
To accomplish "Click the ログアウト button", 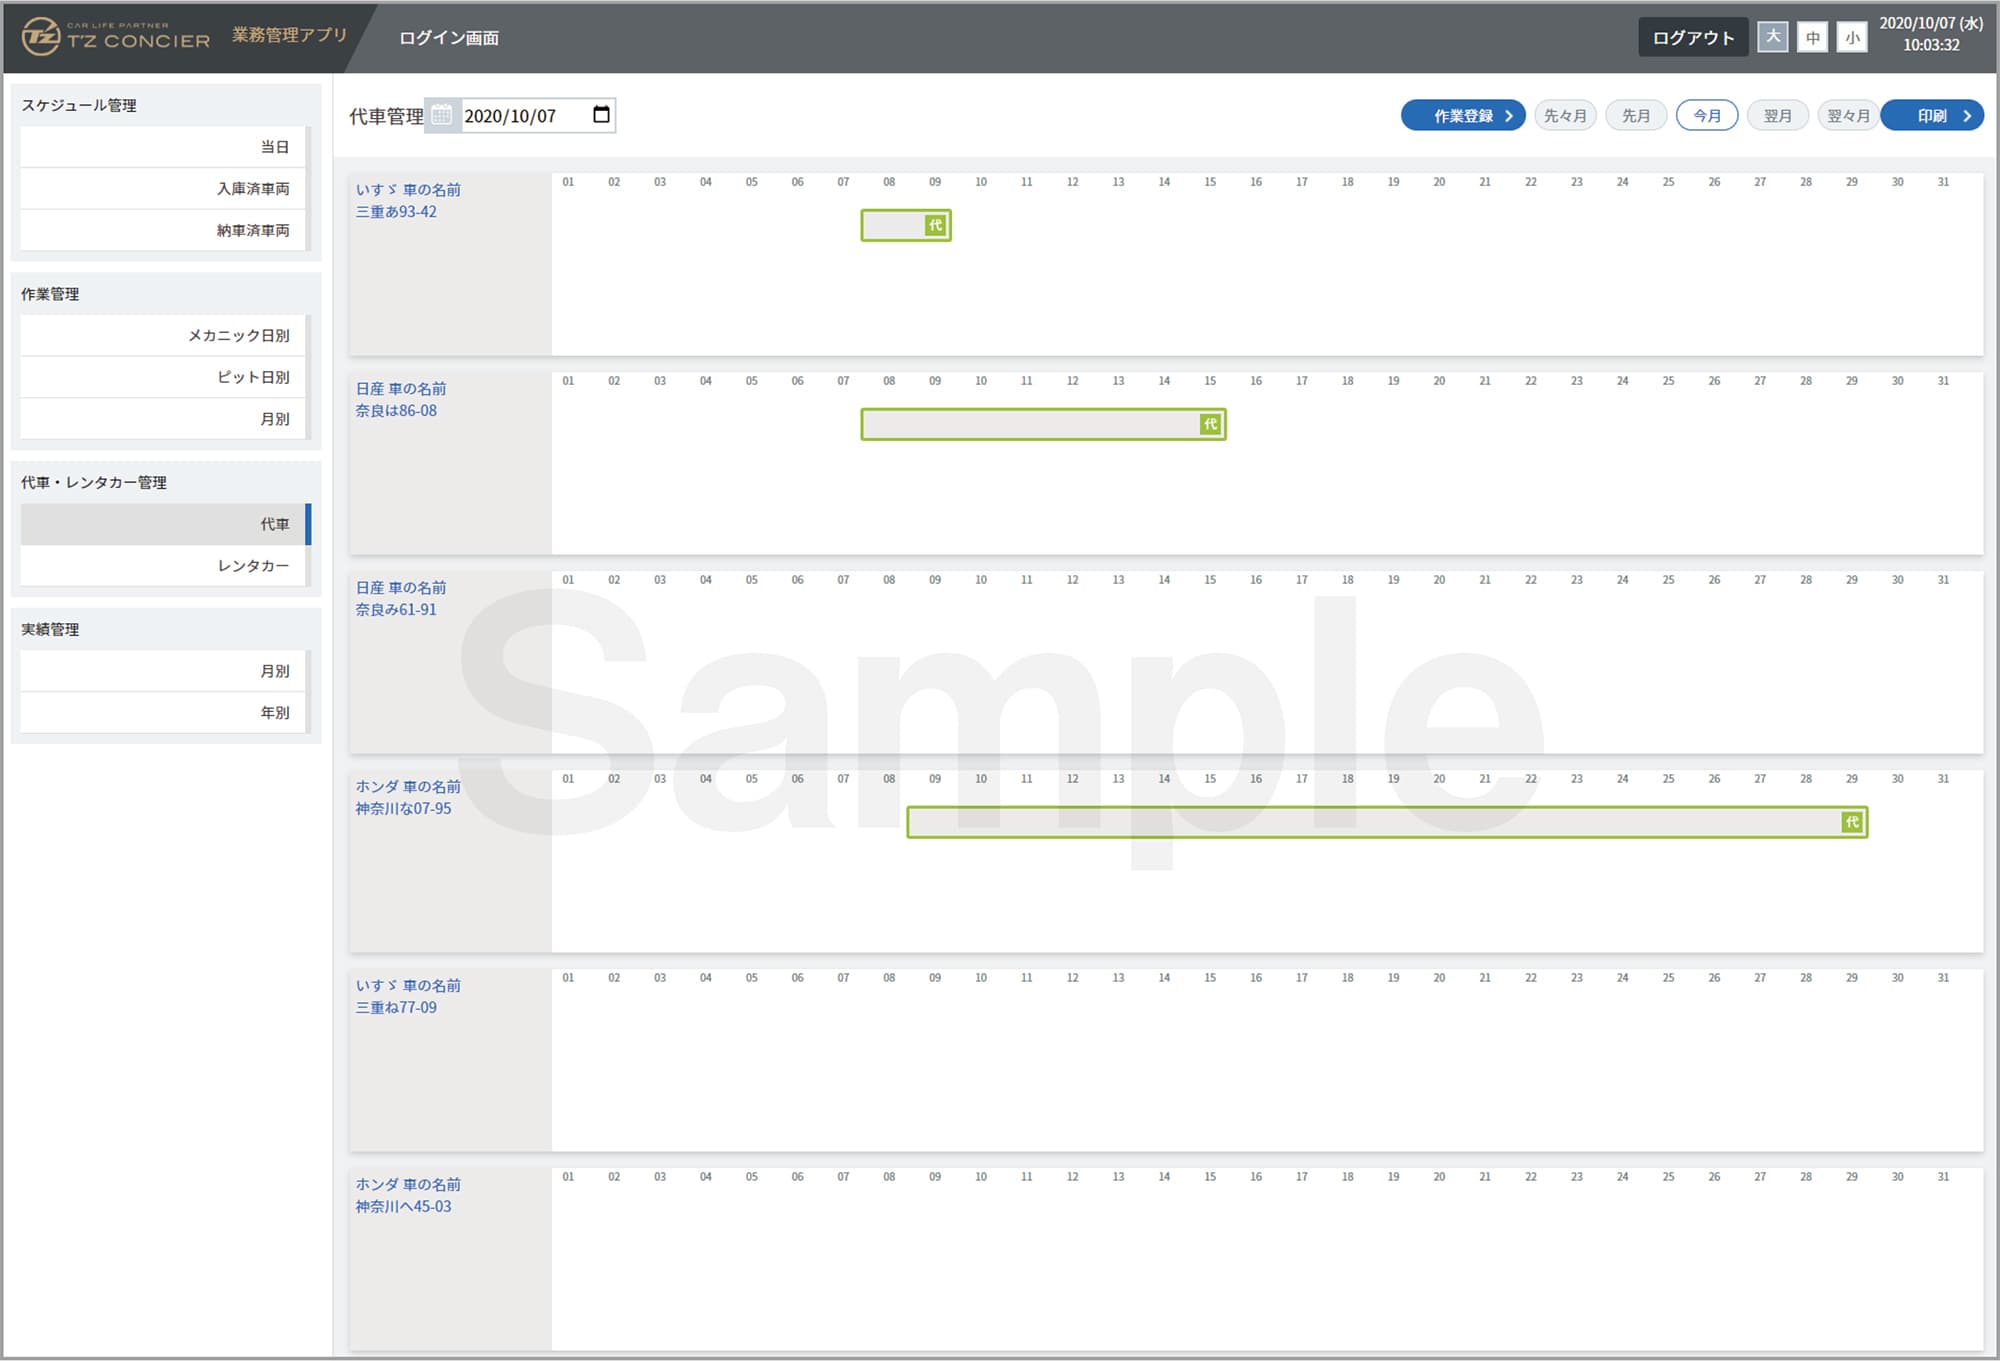I will pyautogui.click(x=1692, y=38).
